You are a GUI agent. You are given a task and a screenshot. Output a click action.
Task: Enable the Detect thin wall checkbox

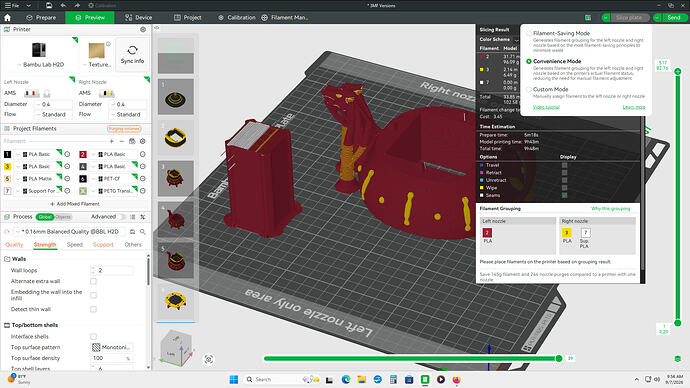(x=93, y=309)
